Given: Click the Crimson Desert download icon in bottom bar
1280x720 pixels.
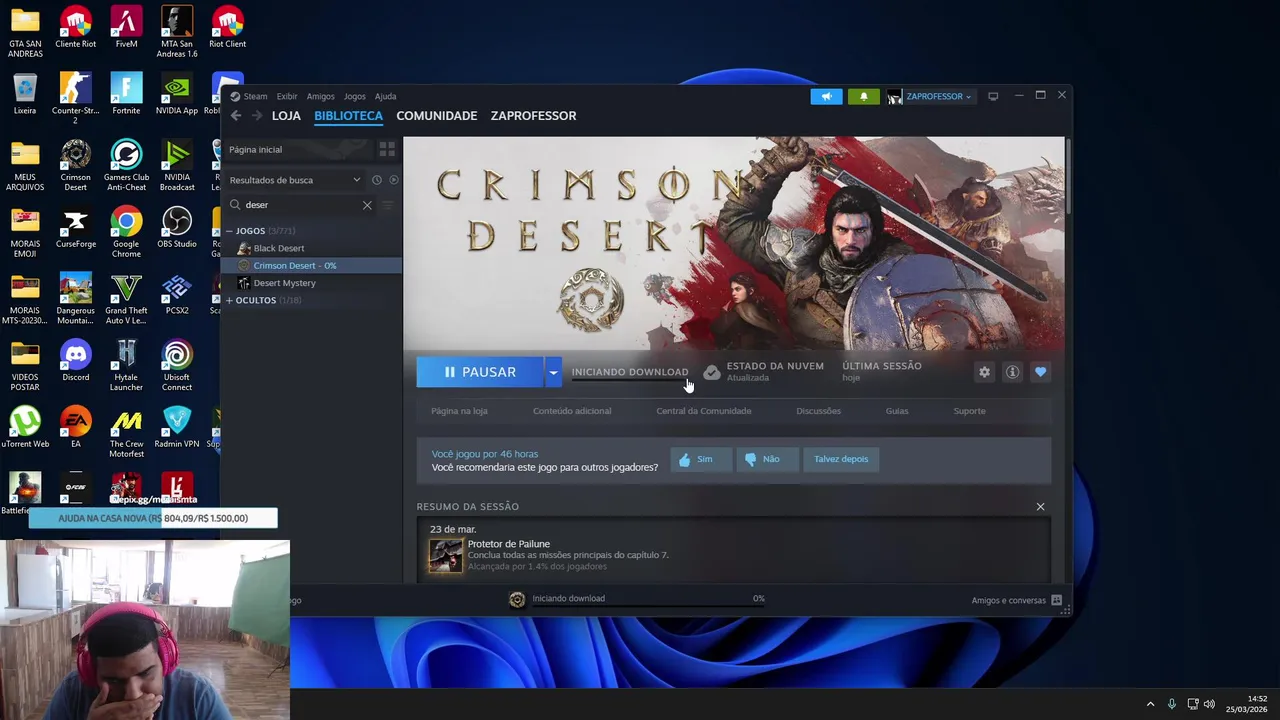Looking at the screenshot, I should (517, 600).
